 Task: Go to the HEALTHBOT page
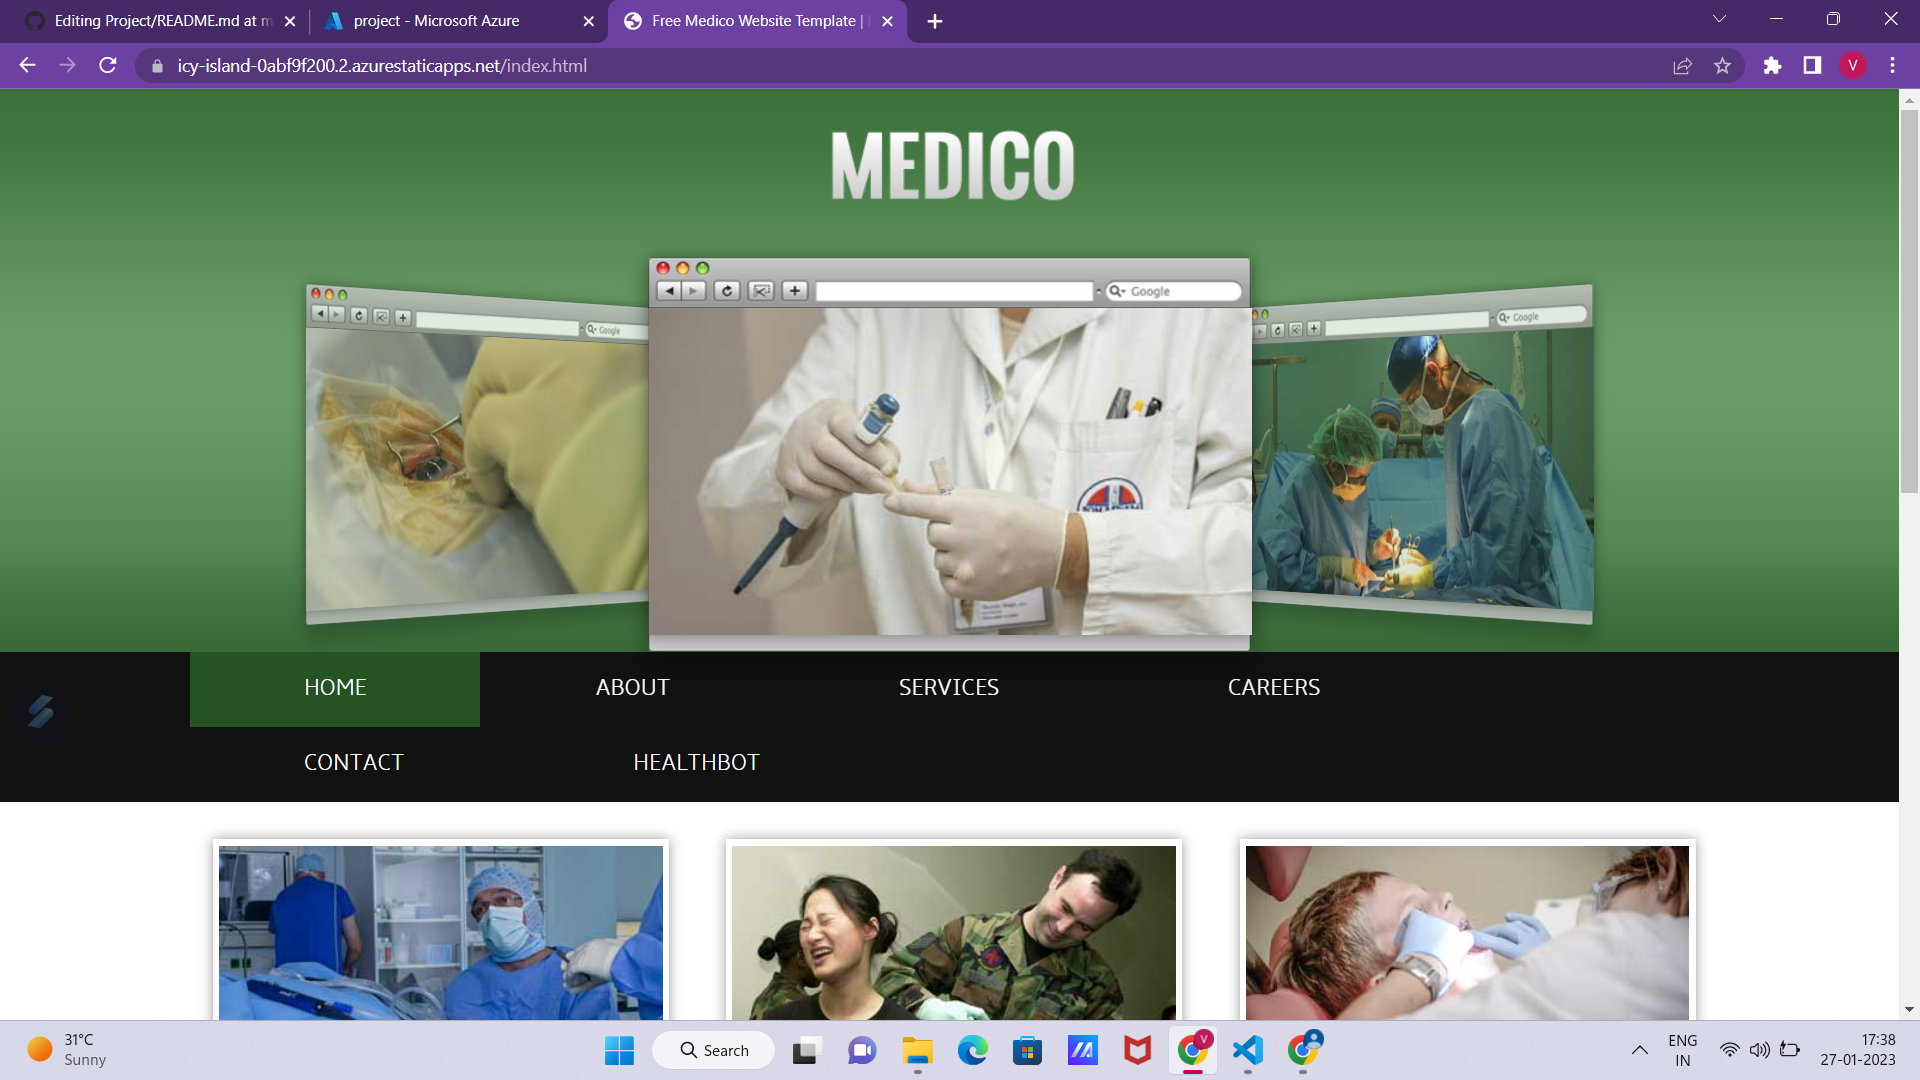(696, 763)
